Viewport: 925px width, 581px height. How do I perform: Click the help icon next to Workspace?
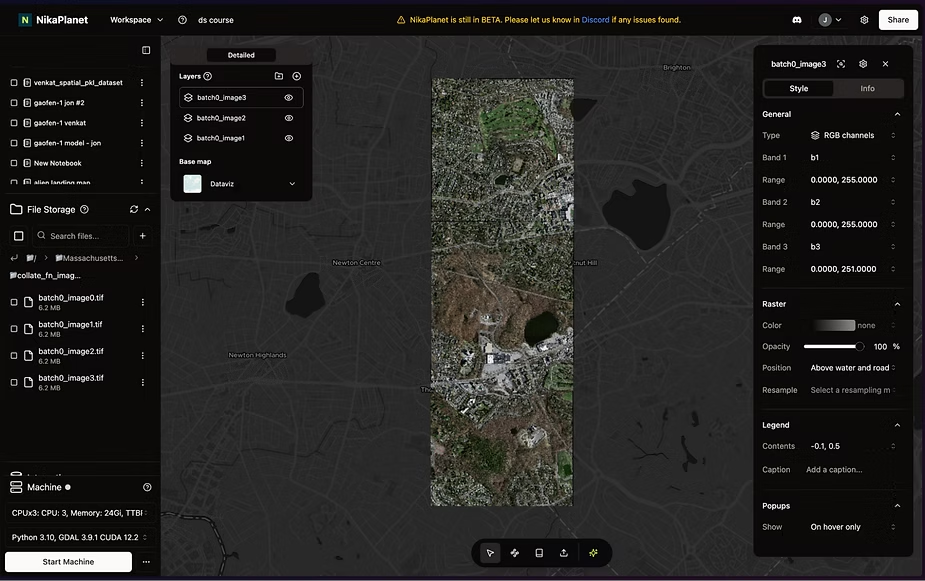point(182,20)
